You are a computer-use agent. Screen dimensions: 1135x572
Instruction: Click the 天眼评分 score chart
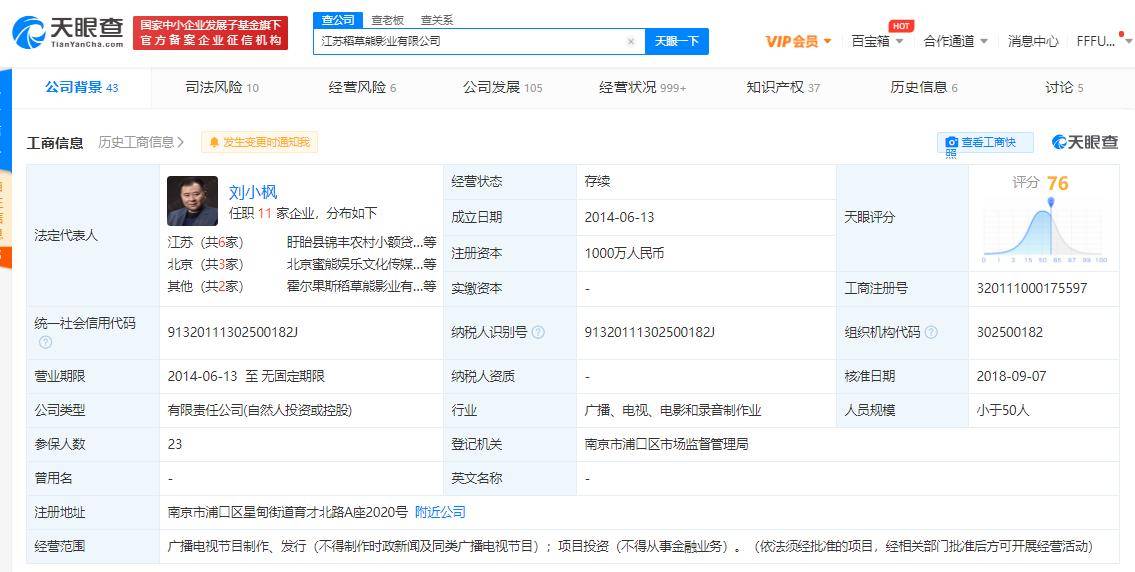point(1044,228)
